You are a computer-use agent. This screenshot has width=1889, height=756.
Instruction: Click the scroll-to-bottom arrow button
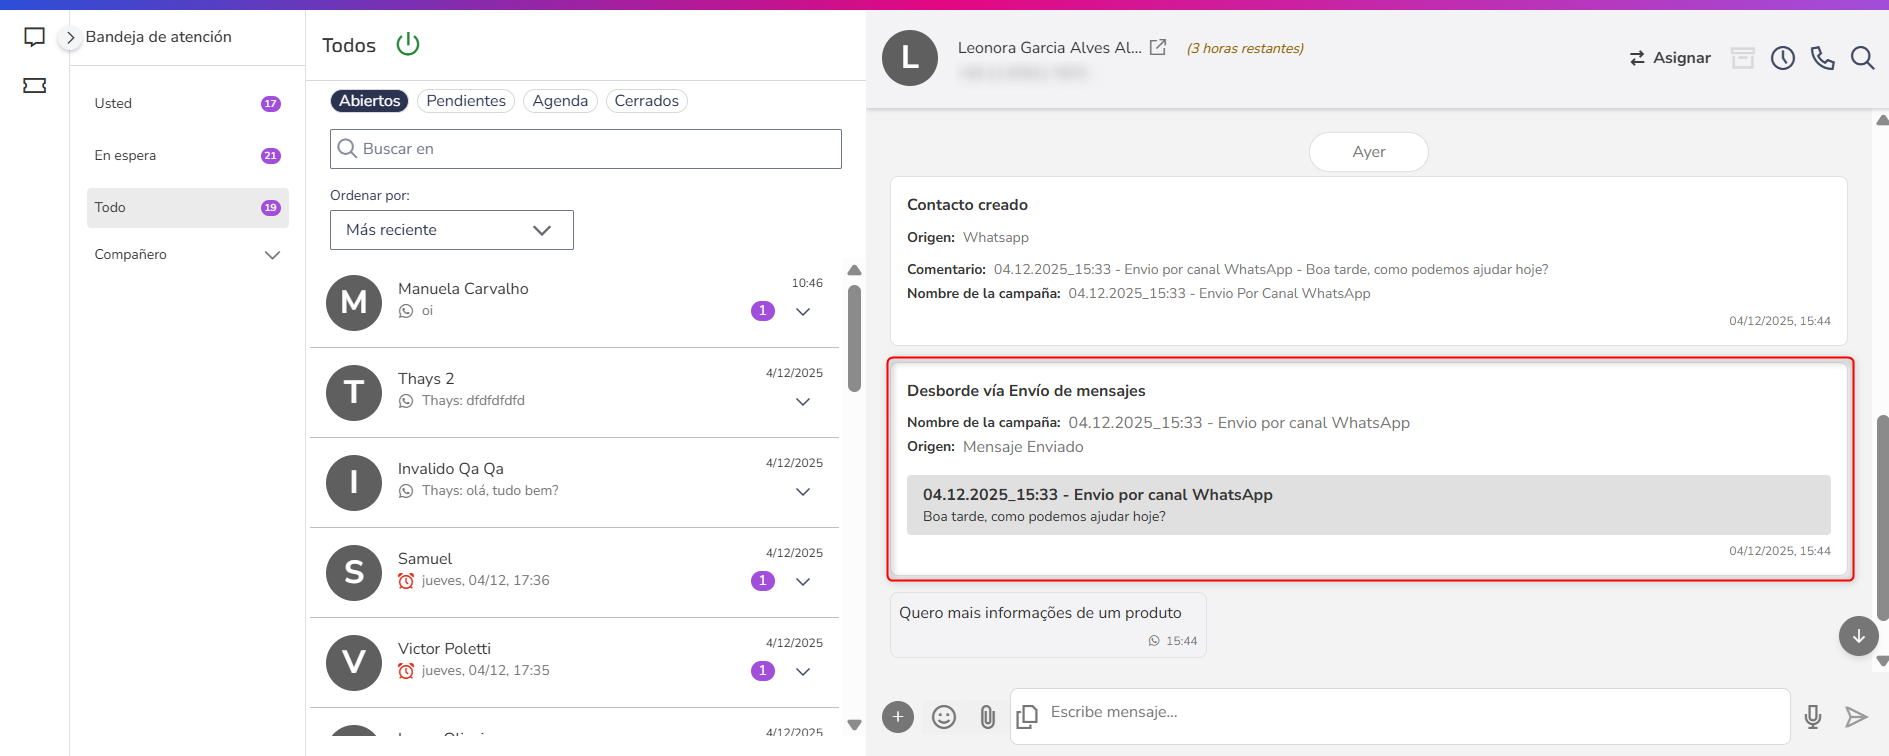1859,636
